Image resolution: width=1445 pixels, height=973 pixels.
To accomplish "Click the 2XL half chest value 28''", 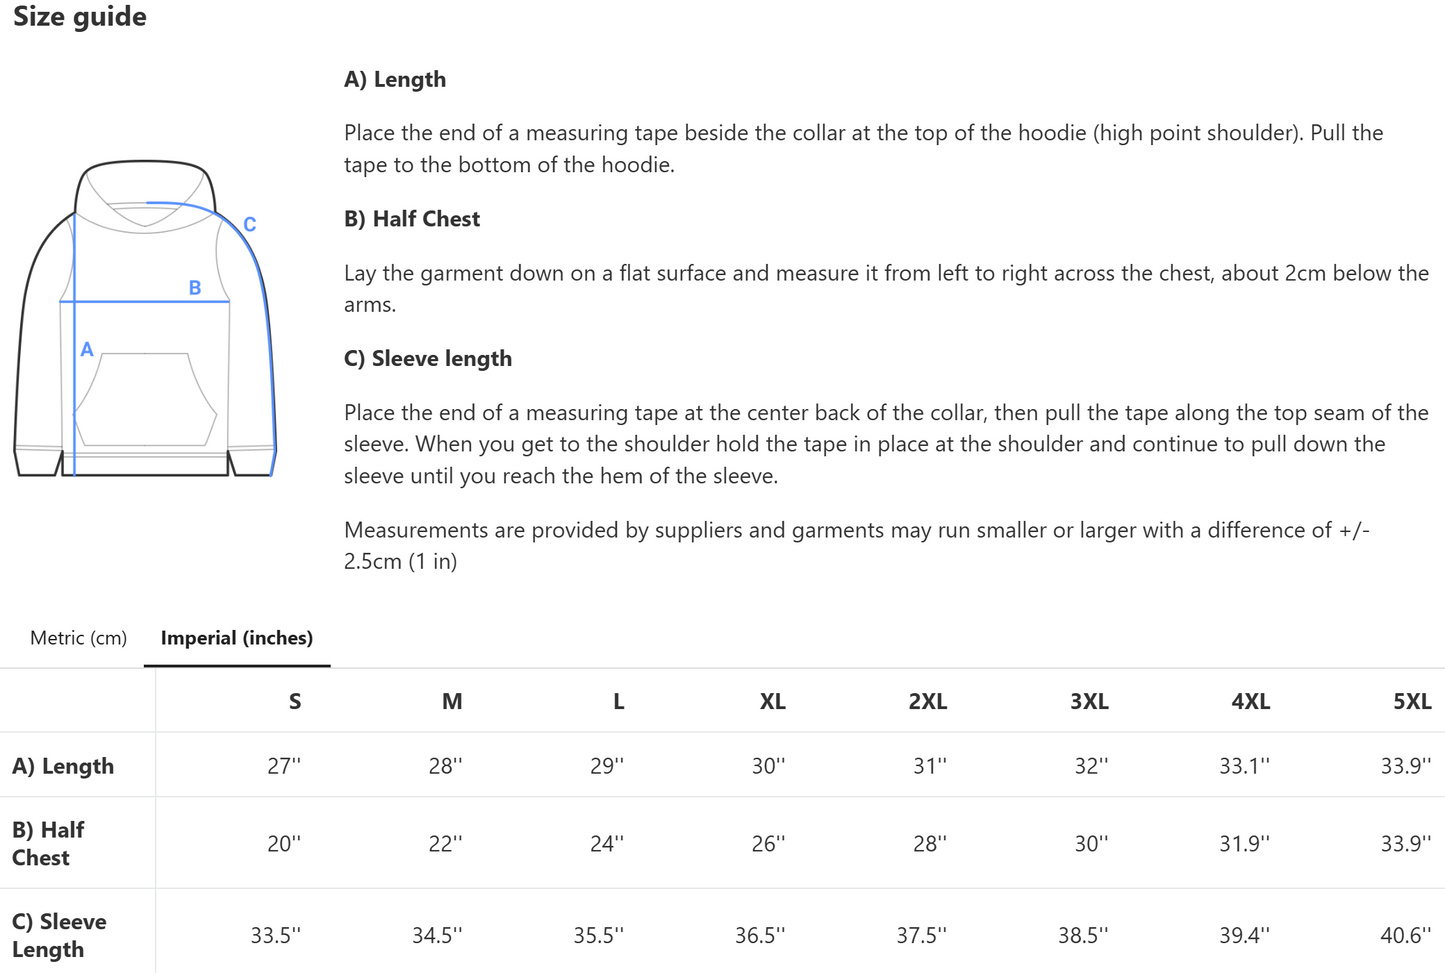I will pos(930,843).
